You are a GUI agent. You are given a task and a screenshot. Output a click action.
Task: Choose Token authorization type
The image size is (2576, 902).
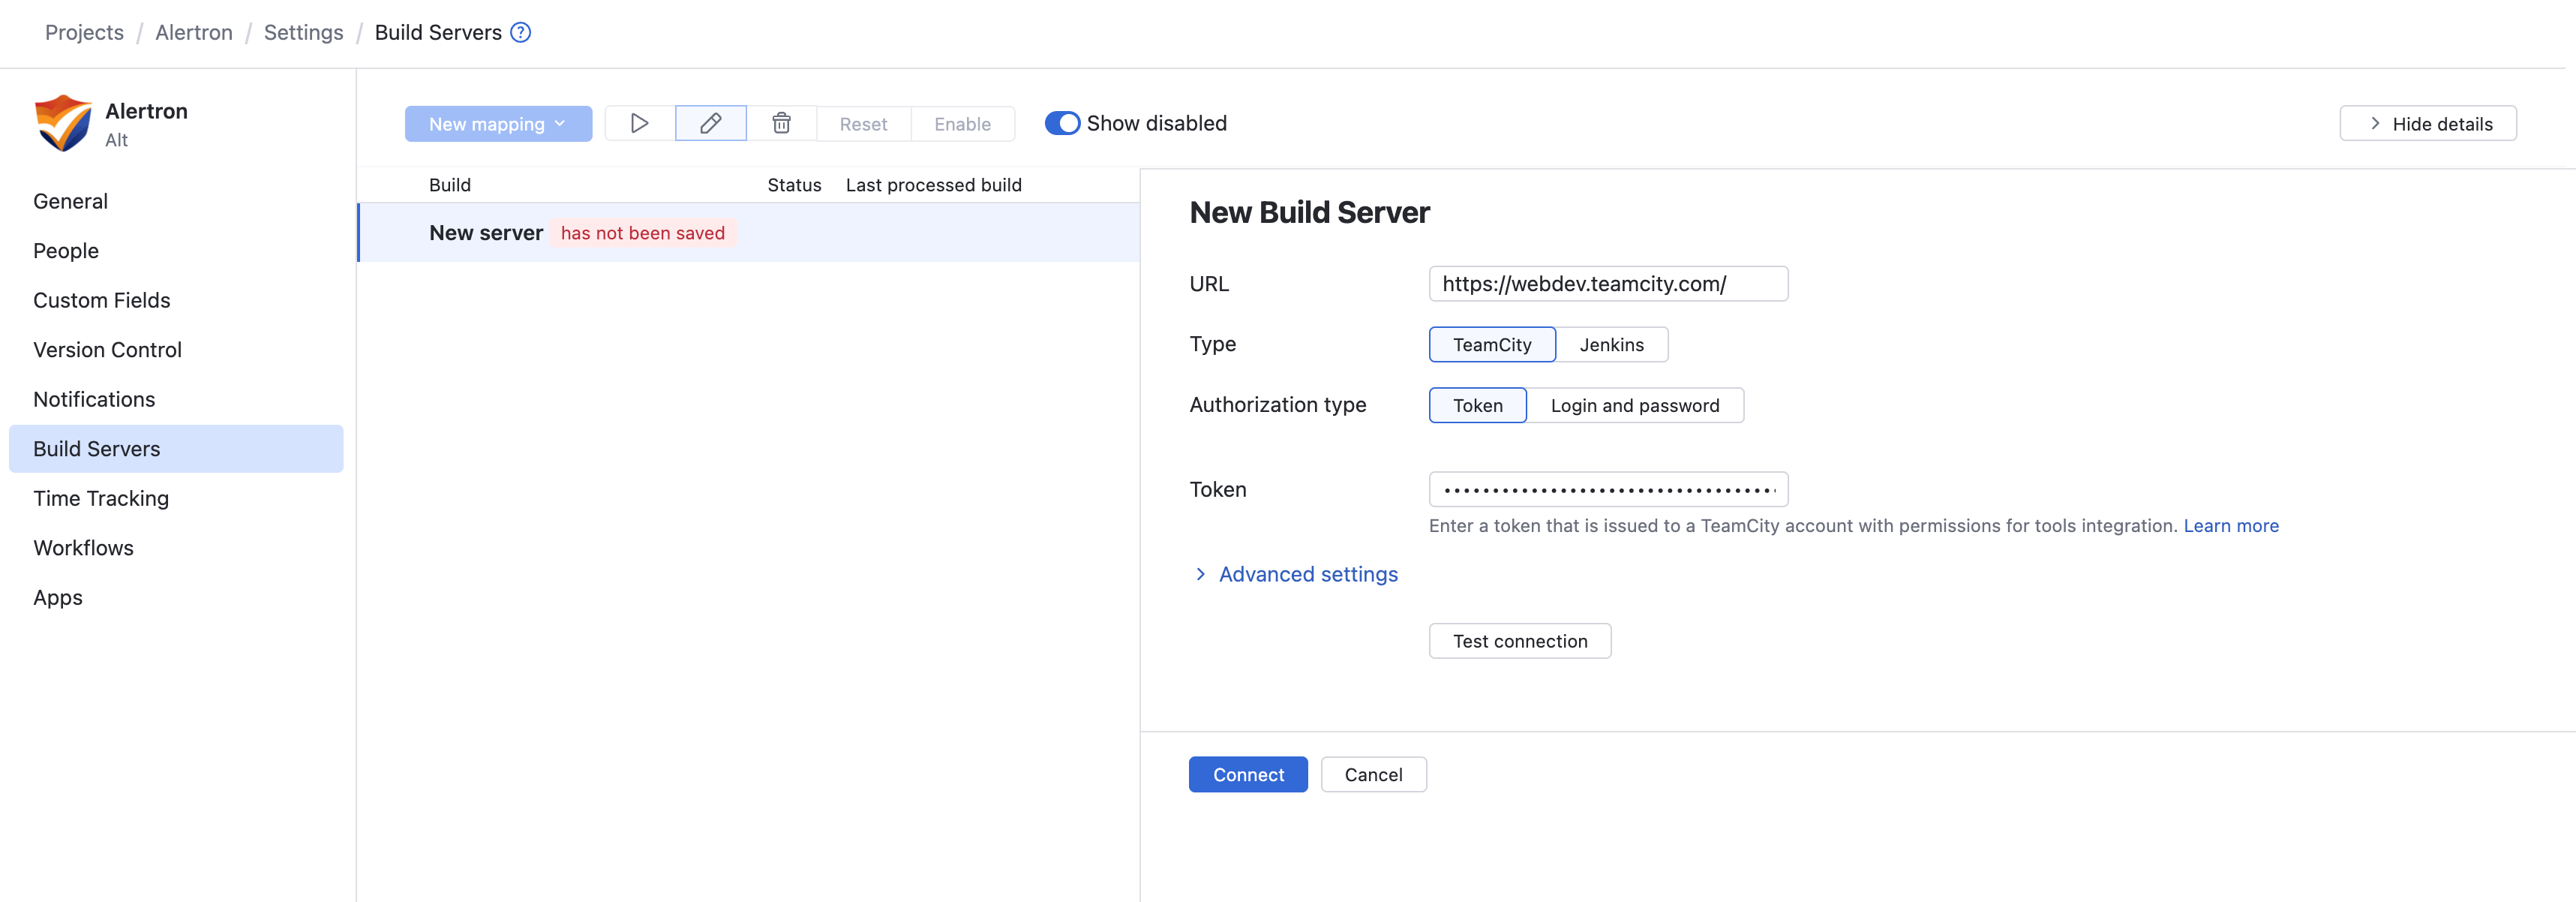pyautogui.click(x=1477, y=405)
